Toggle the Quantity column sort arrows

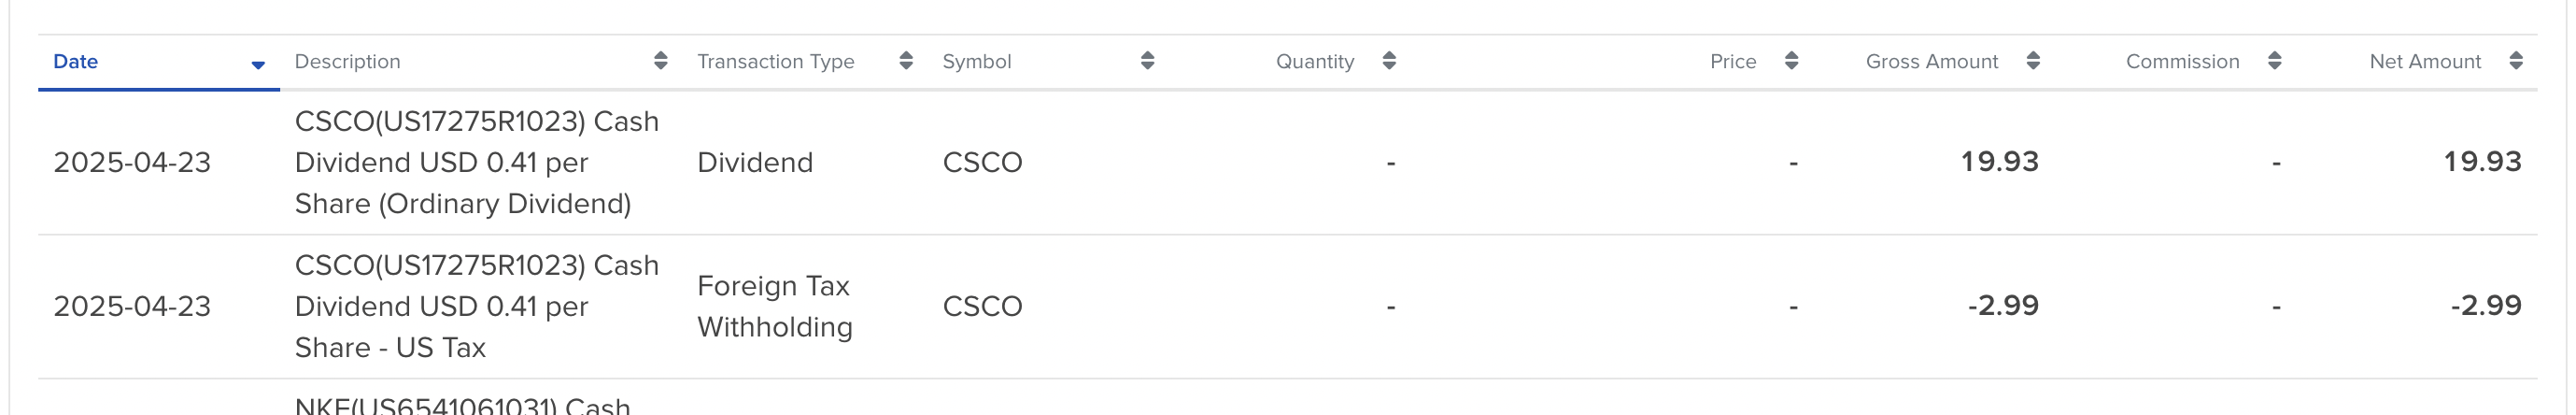pos(1389,61)
